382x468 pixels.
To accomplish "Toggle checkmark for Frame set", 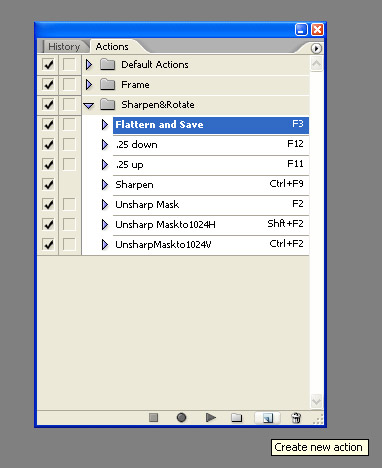I will coord(48,84).
